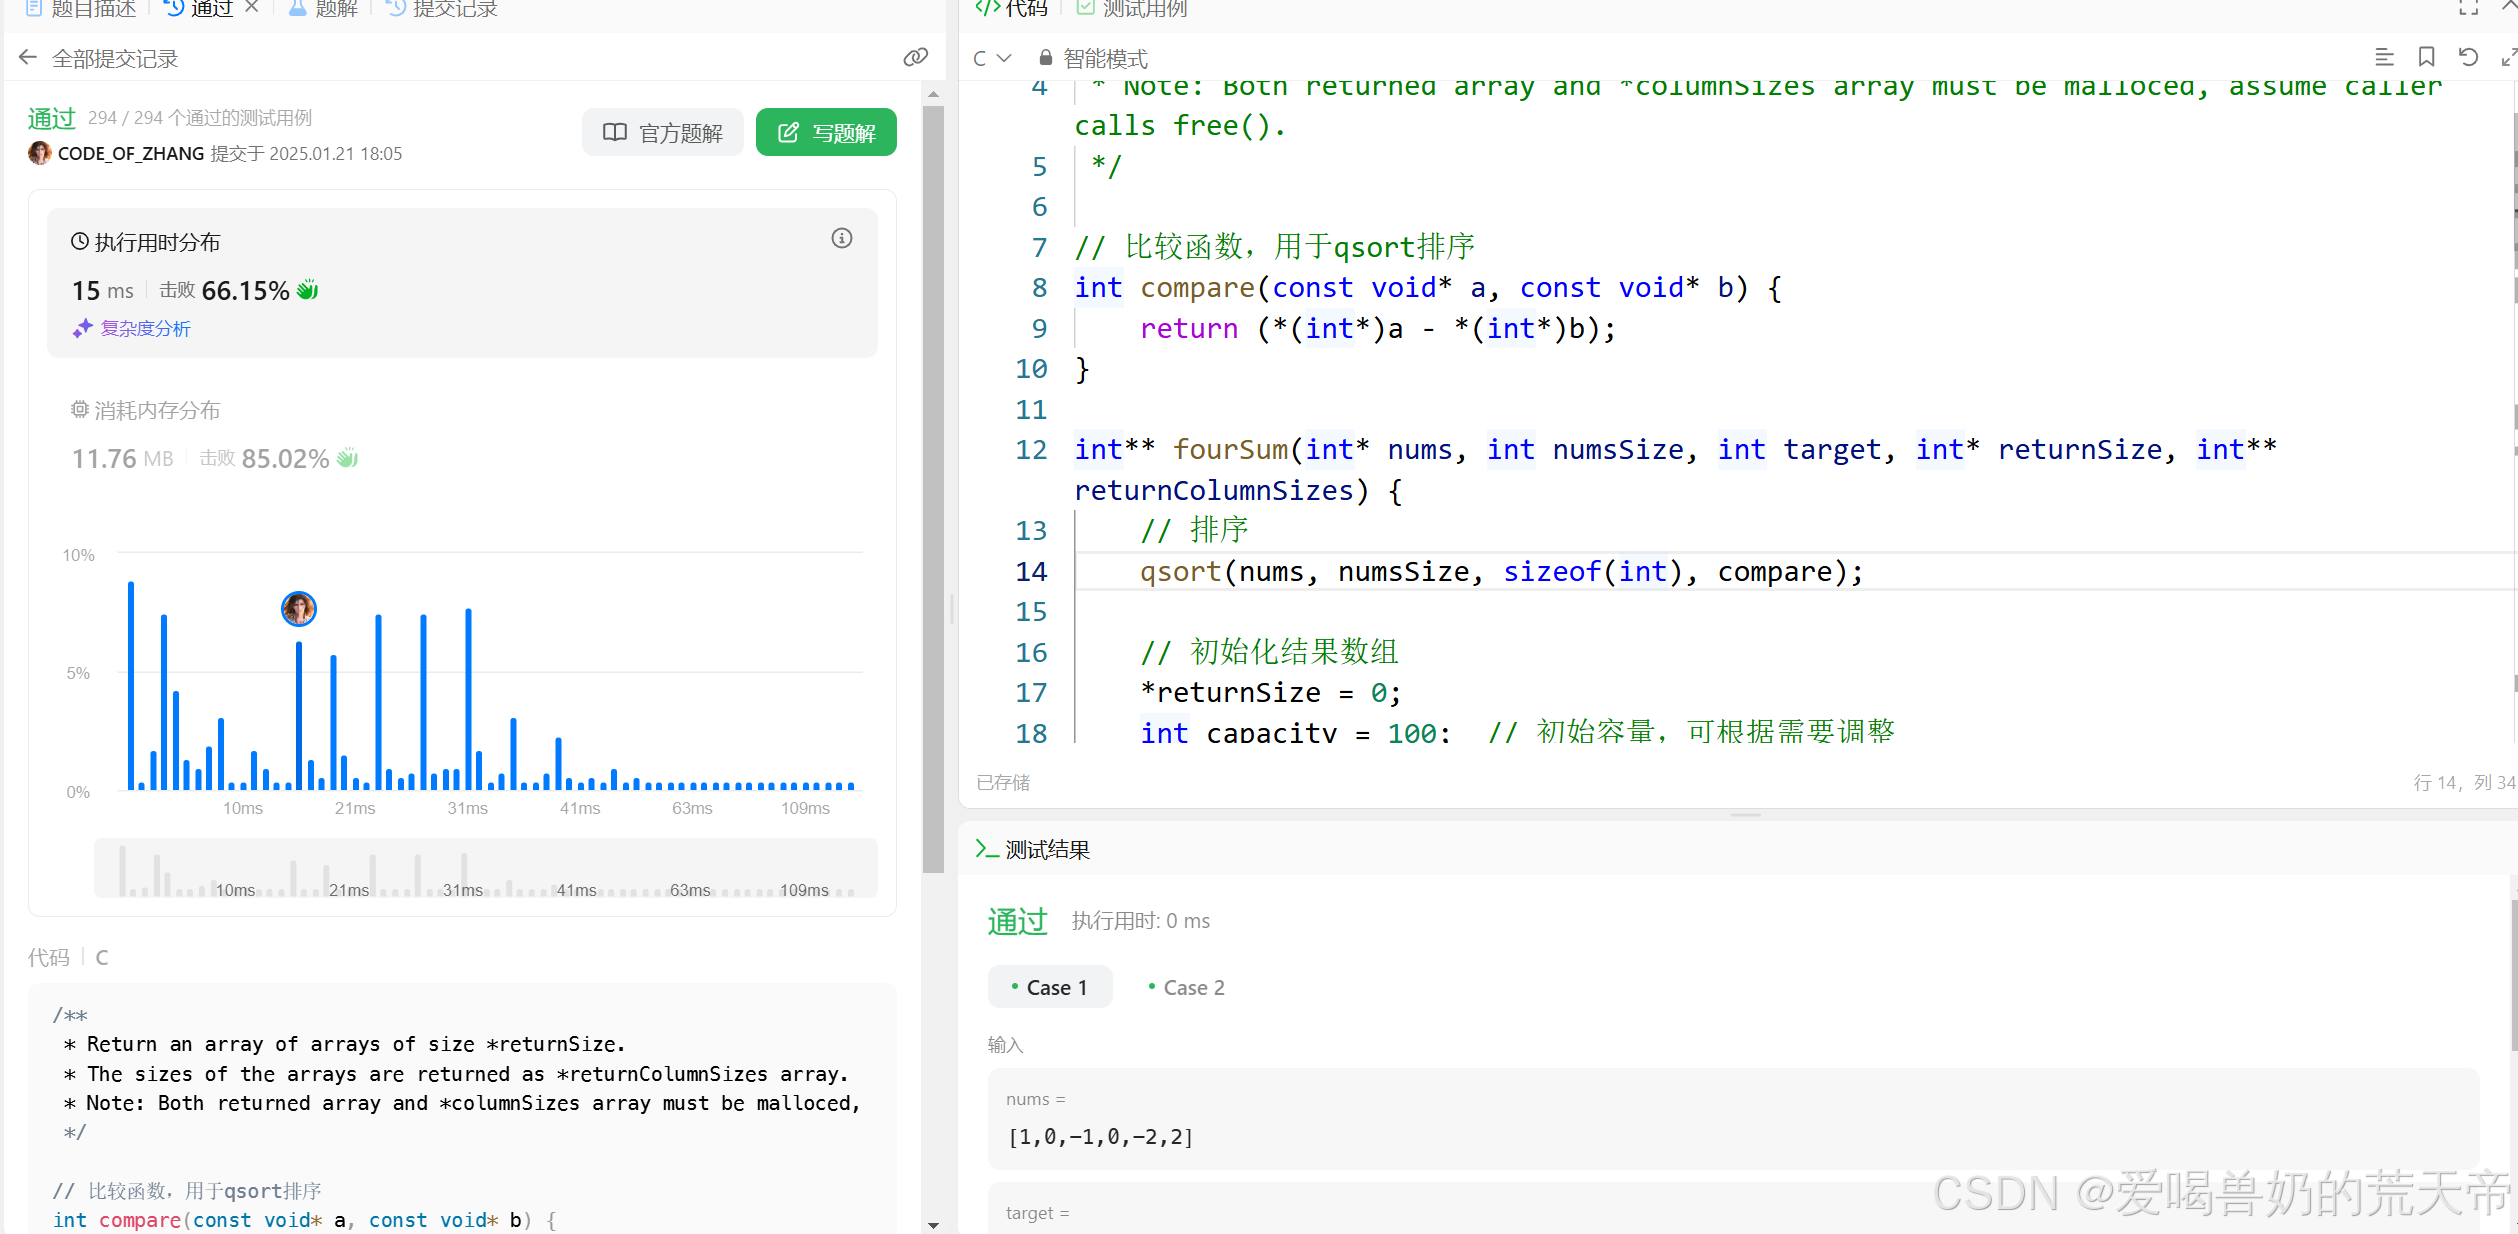The height and width of the screenshot is (1234, 2518).
Task: Open the 官方题解 official solution
Action: [662, 132]
